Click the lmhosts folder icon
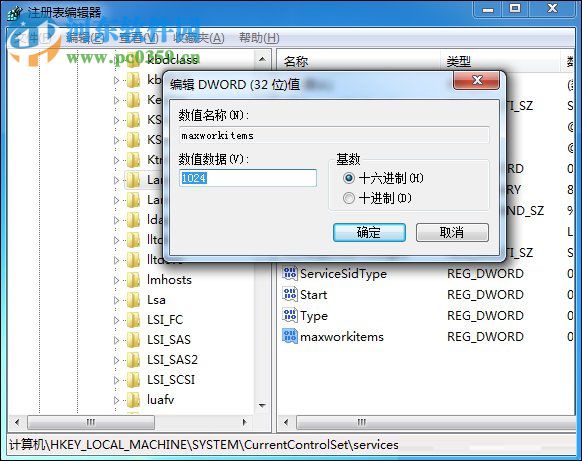The height and width of the screenshot is (461, 582). tap(133, 280)
